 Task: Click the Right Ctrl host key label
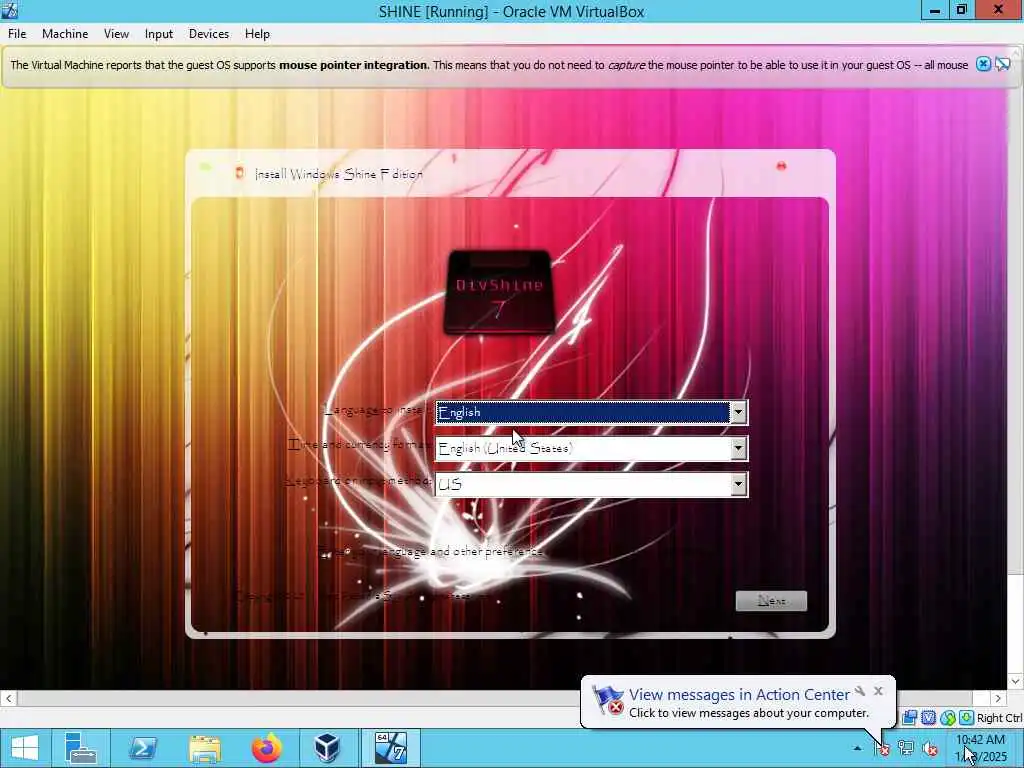click(x=999, y=718)
